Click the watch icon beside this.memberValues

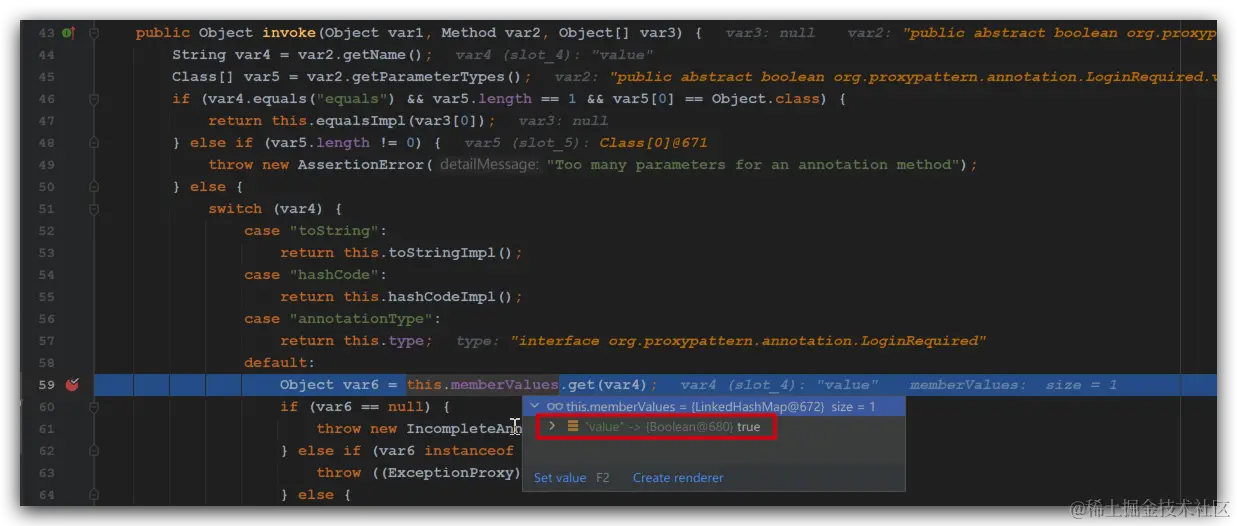tap(554, 407)
